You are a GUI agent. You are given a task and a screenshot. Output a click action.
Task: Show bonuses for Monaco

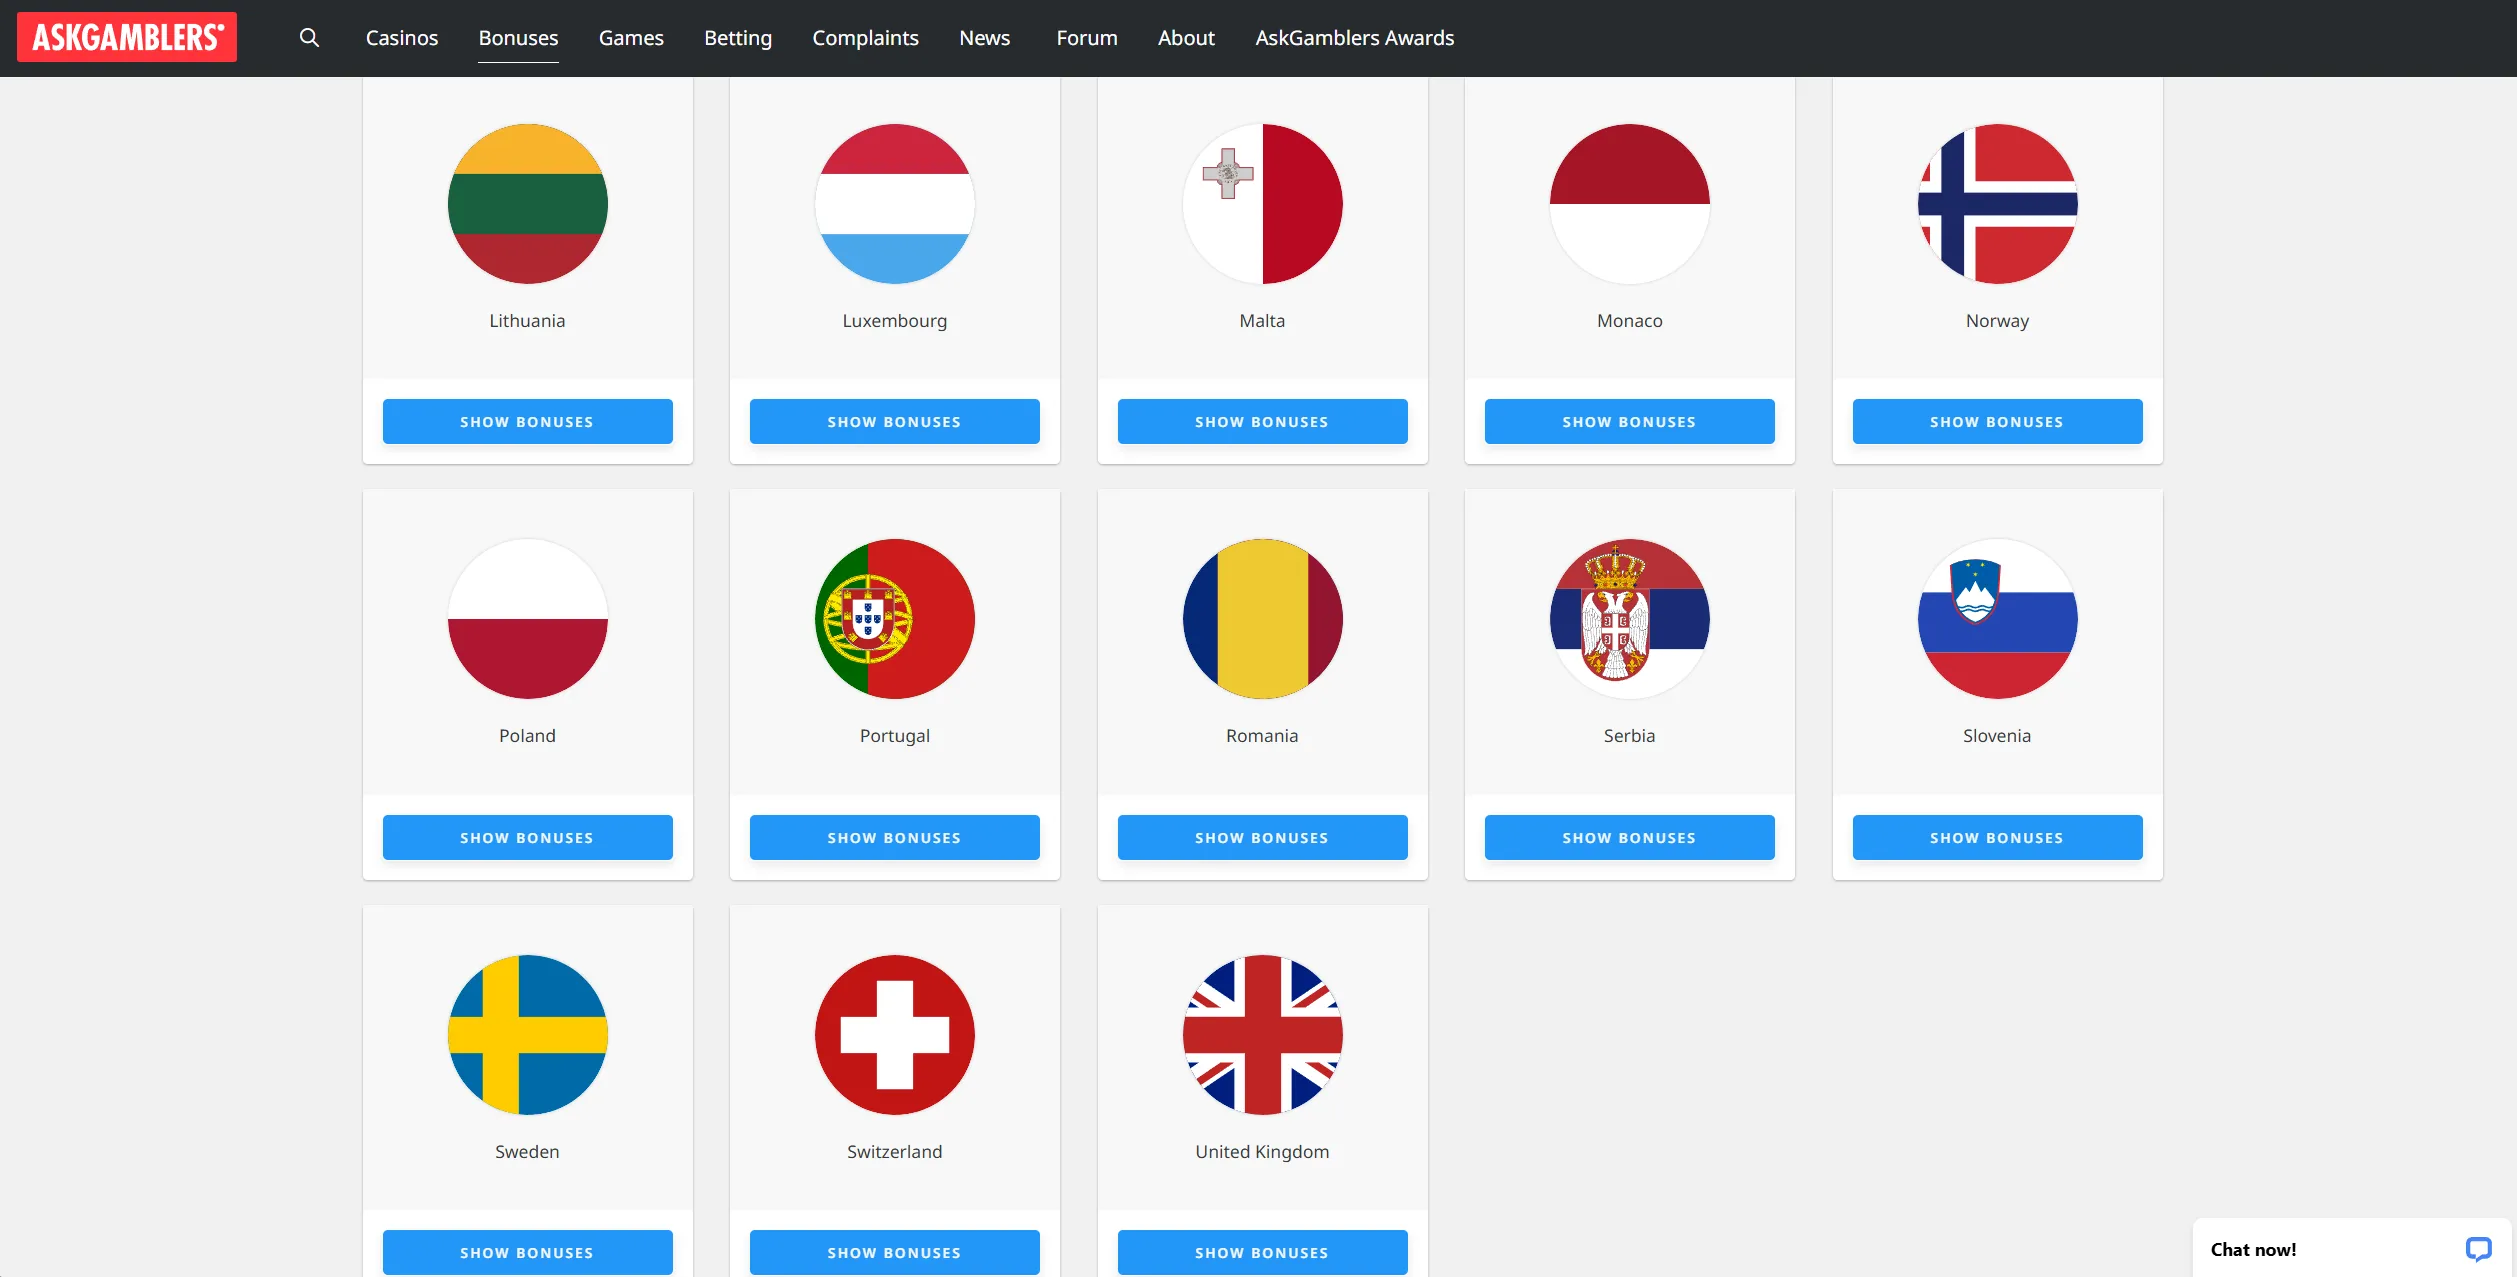coord(1629,422)
